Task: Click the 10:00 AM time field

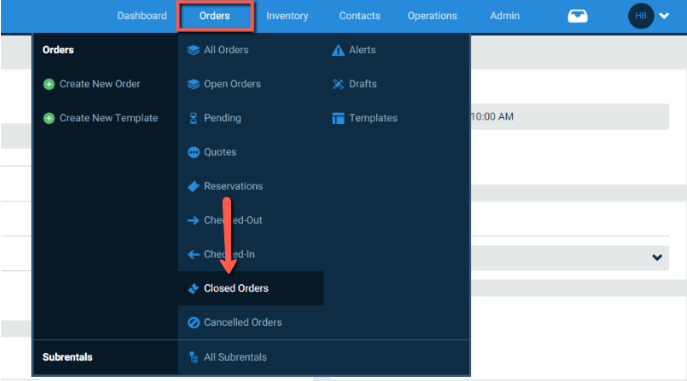Action: (x=570, y=116)
